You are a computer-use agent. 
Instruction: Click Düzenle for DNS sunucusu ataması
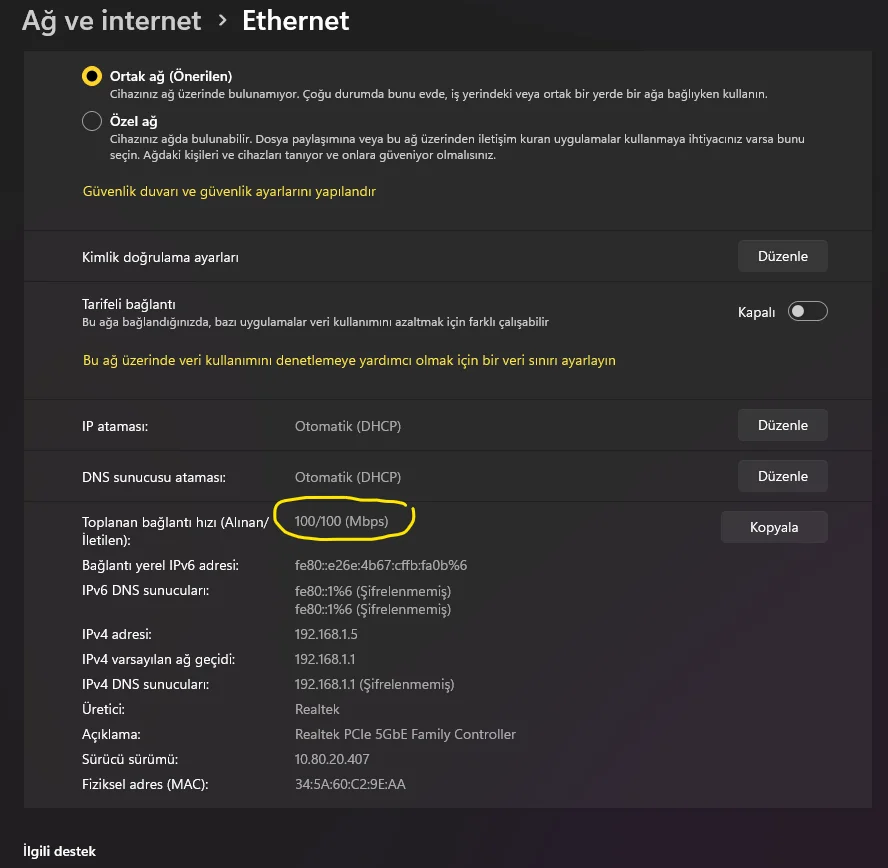[783, 476]
